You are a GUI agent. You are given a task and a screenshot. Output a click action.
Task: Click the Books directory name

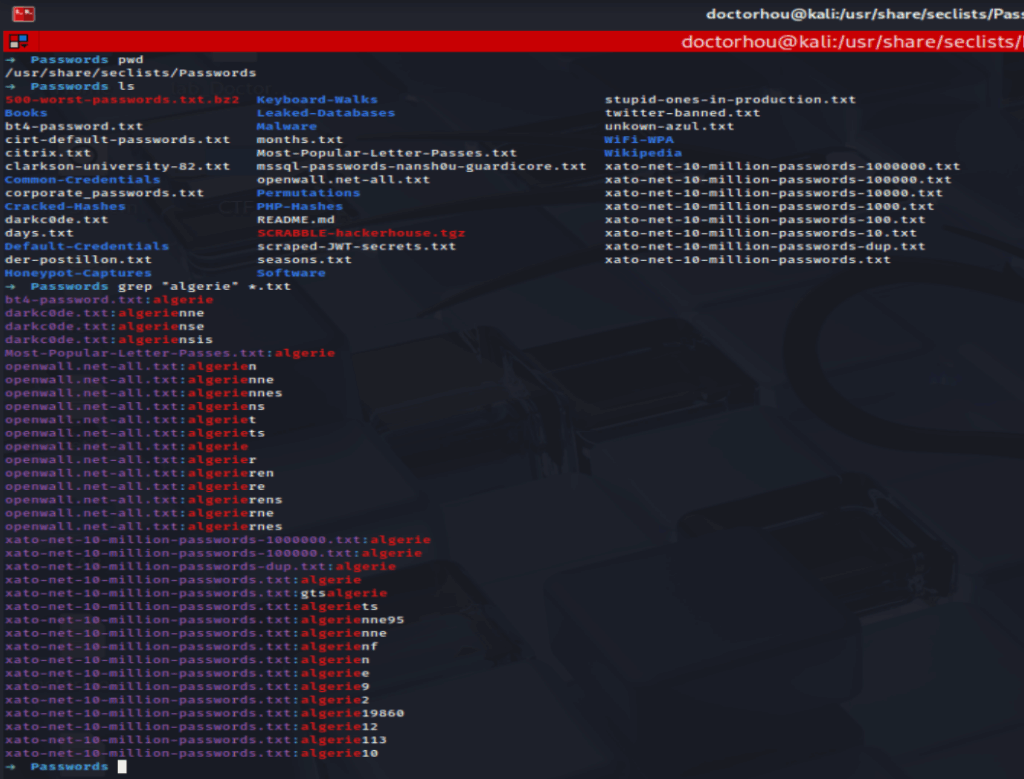pyautogui.click(x=26, y=113)
